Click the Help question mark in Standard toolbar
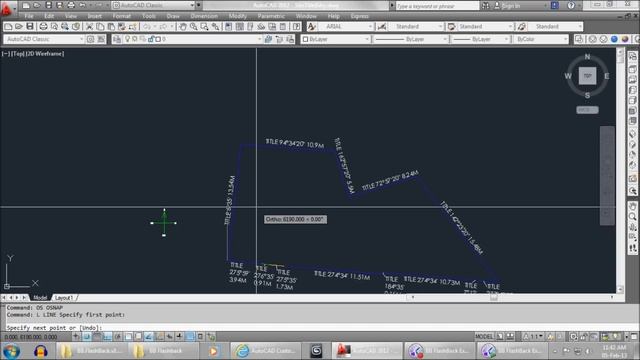 (x=297, y=27)
